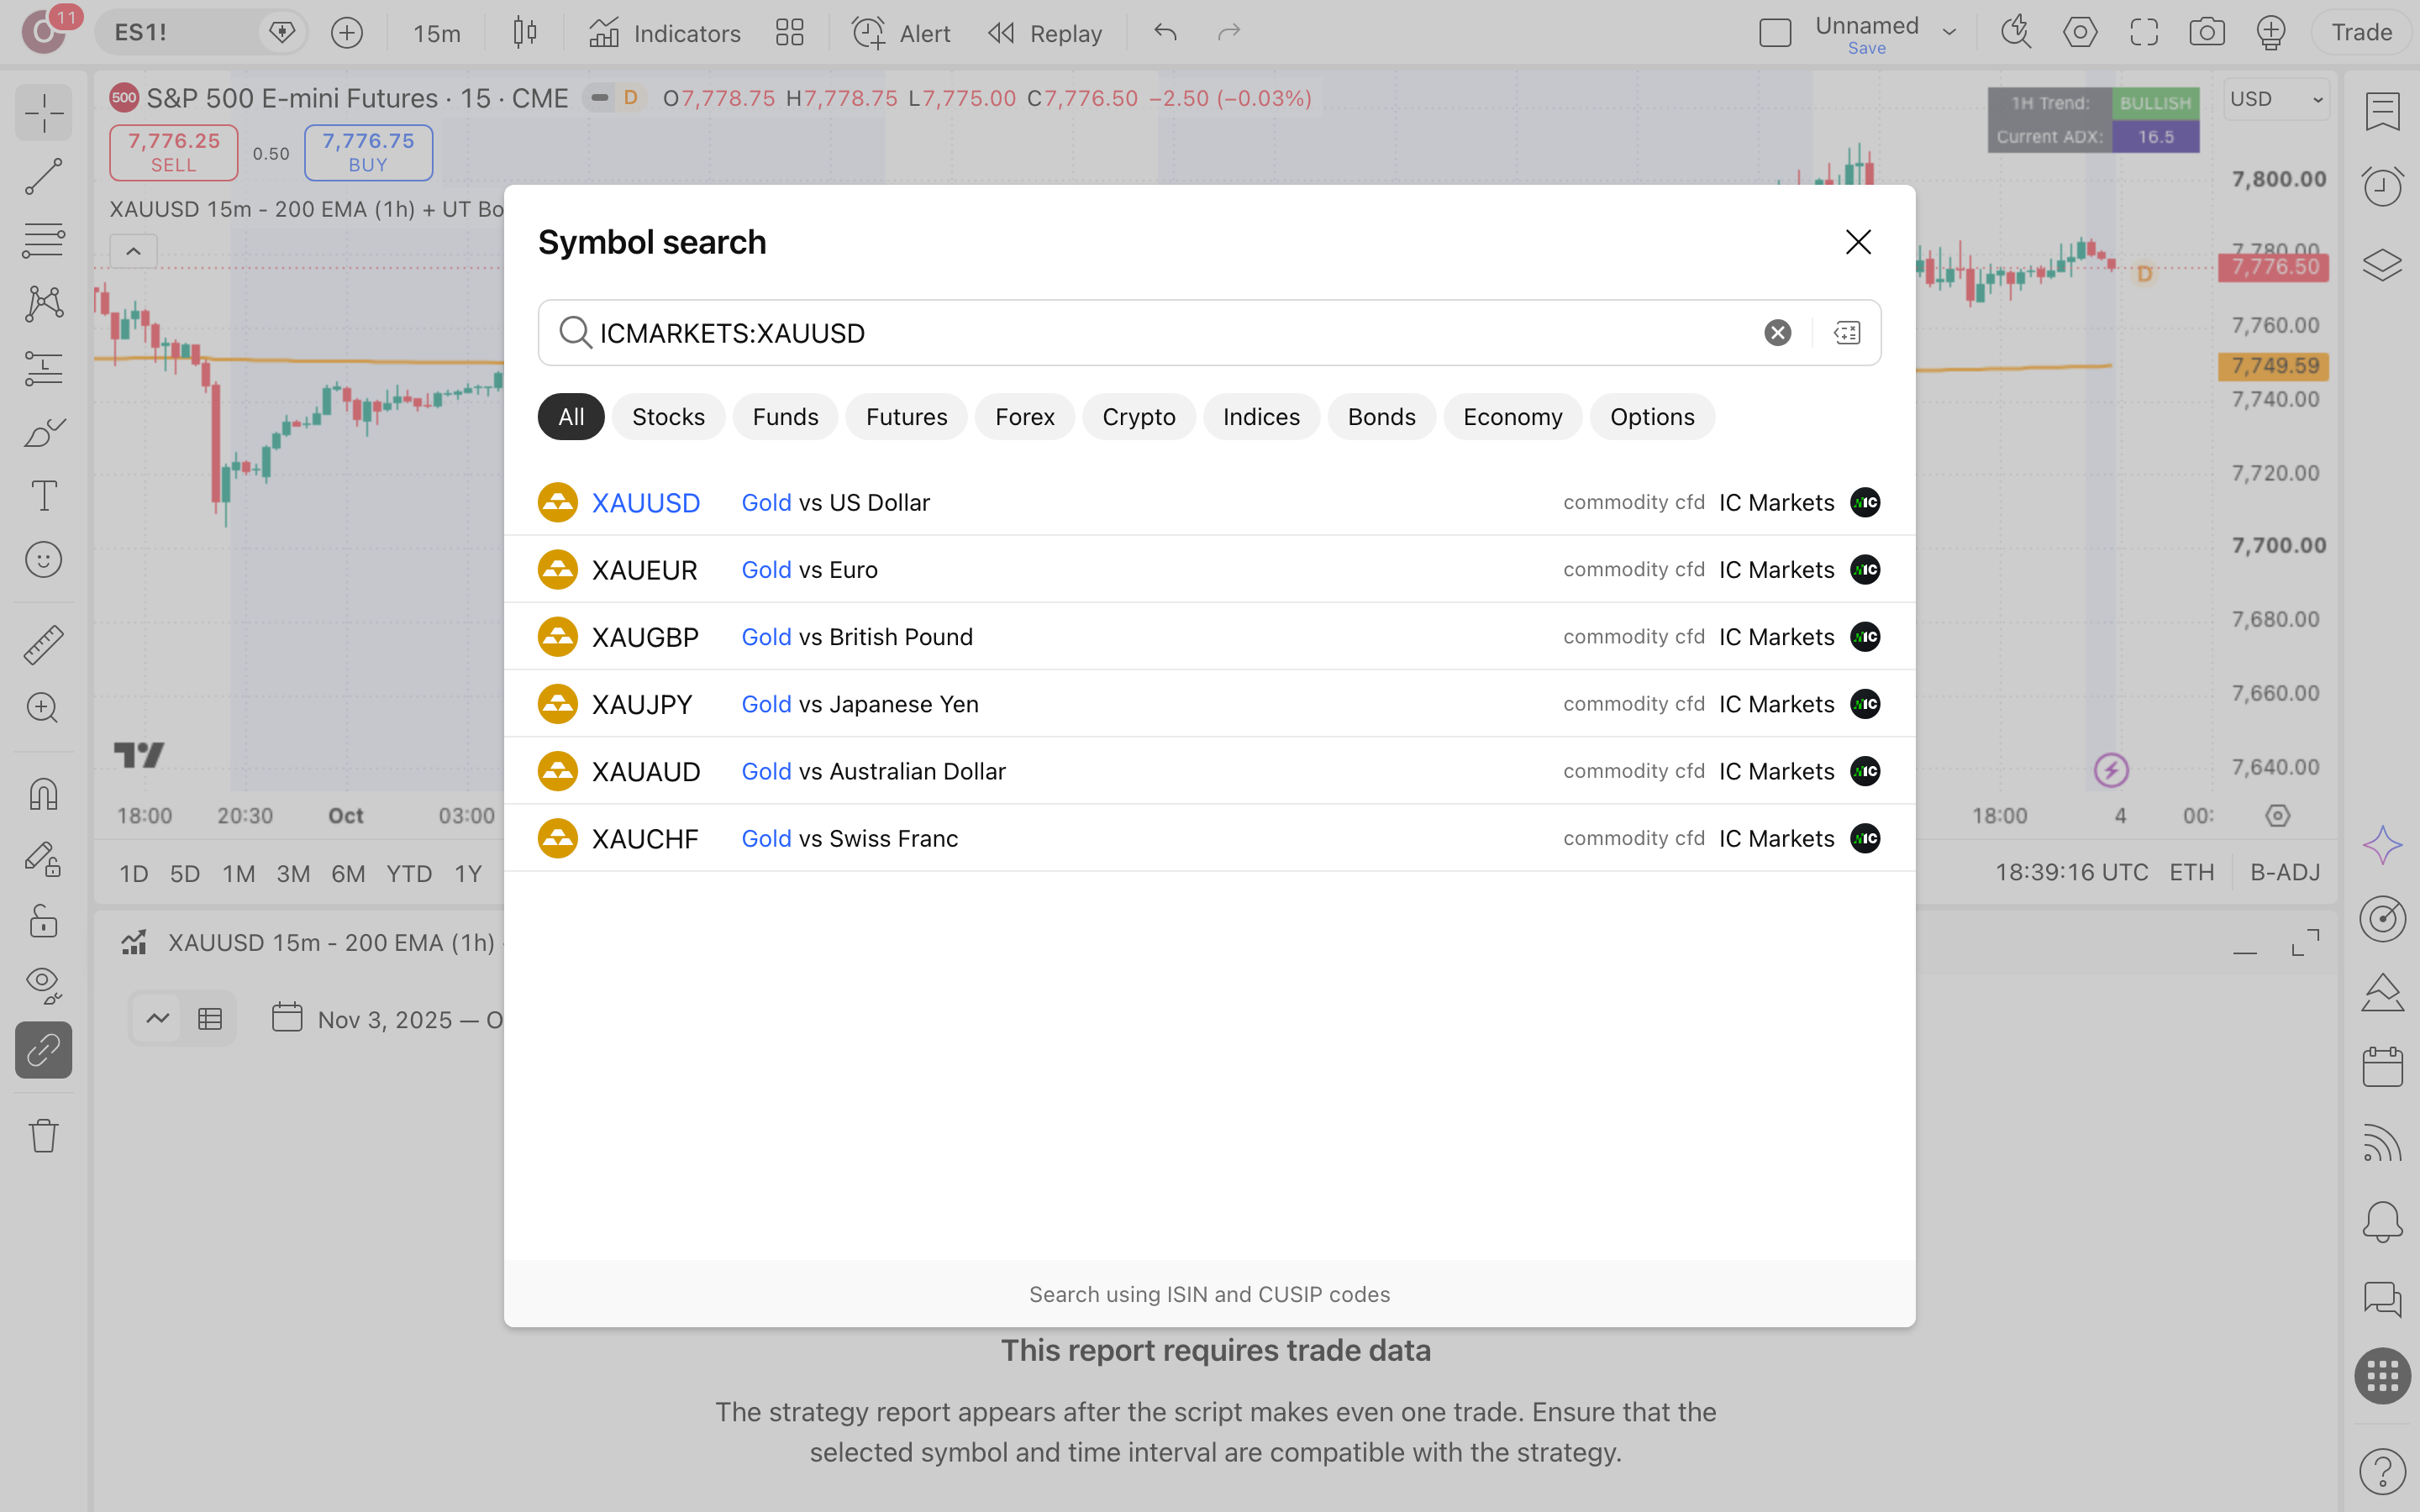Click the 7,776.25 SELL button

click(x=173, y=152)
